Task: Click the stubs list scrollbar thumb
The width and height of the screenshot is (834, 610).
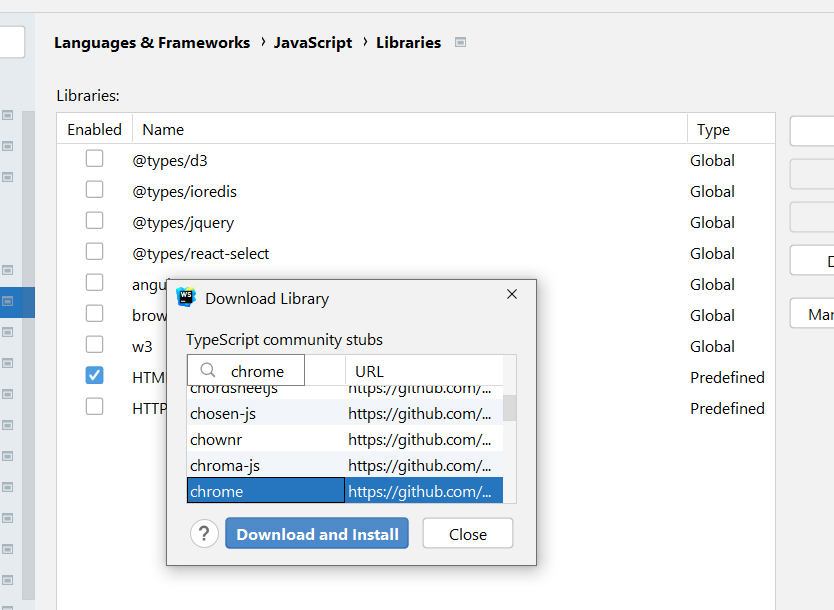Action: pyautogui.click(x=510, y=408)
